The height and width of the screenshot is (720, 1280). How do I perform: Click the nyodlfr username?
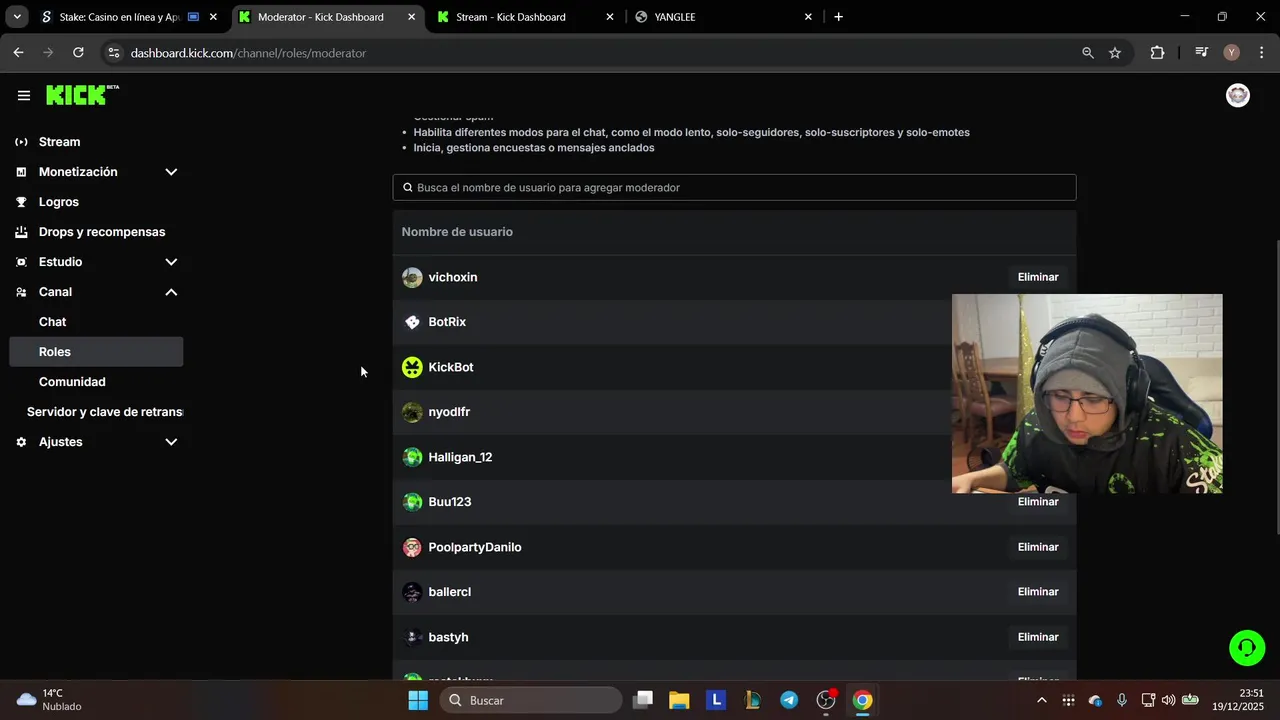pos(449,412)
